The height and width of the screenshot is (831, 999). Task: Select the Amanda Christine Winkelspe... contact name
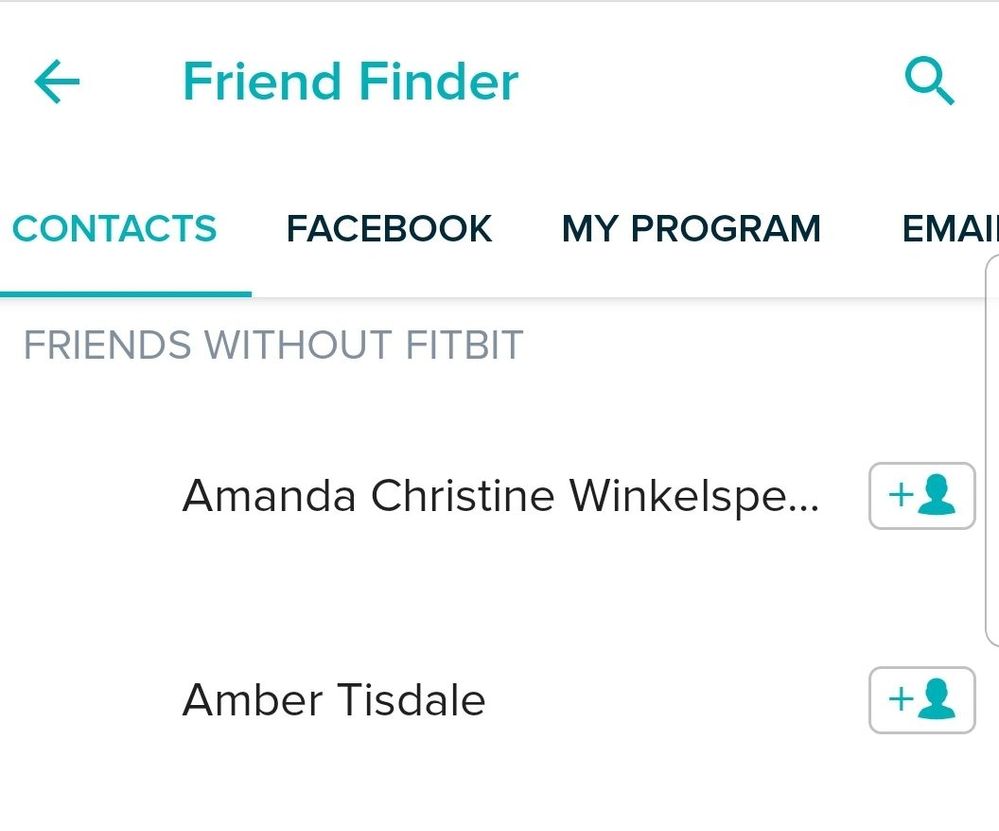pos(500,496)
